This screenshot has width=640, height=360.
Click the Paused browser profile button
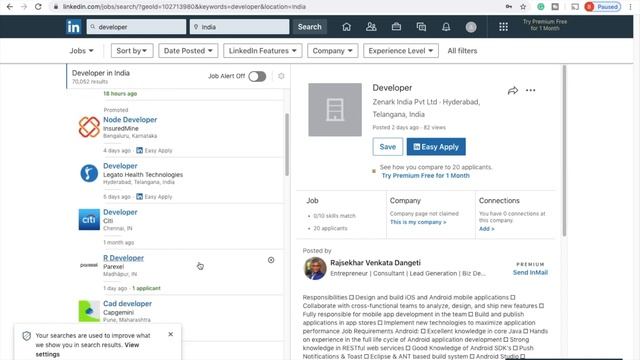(602, 7)
